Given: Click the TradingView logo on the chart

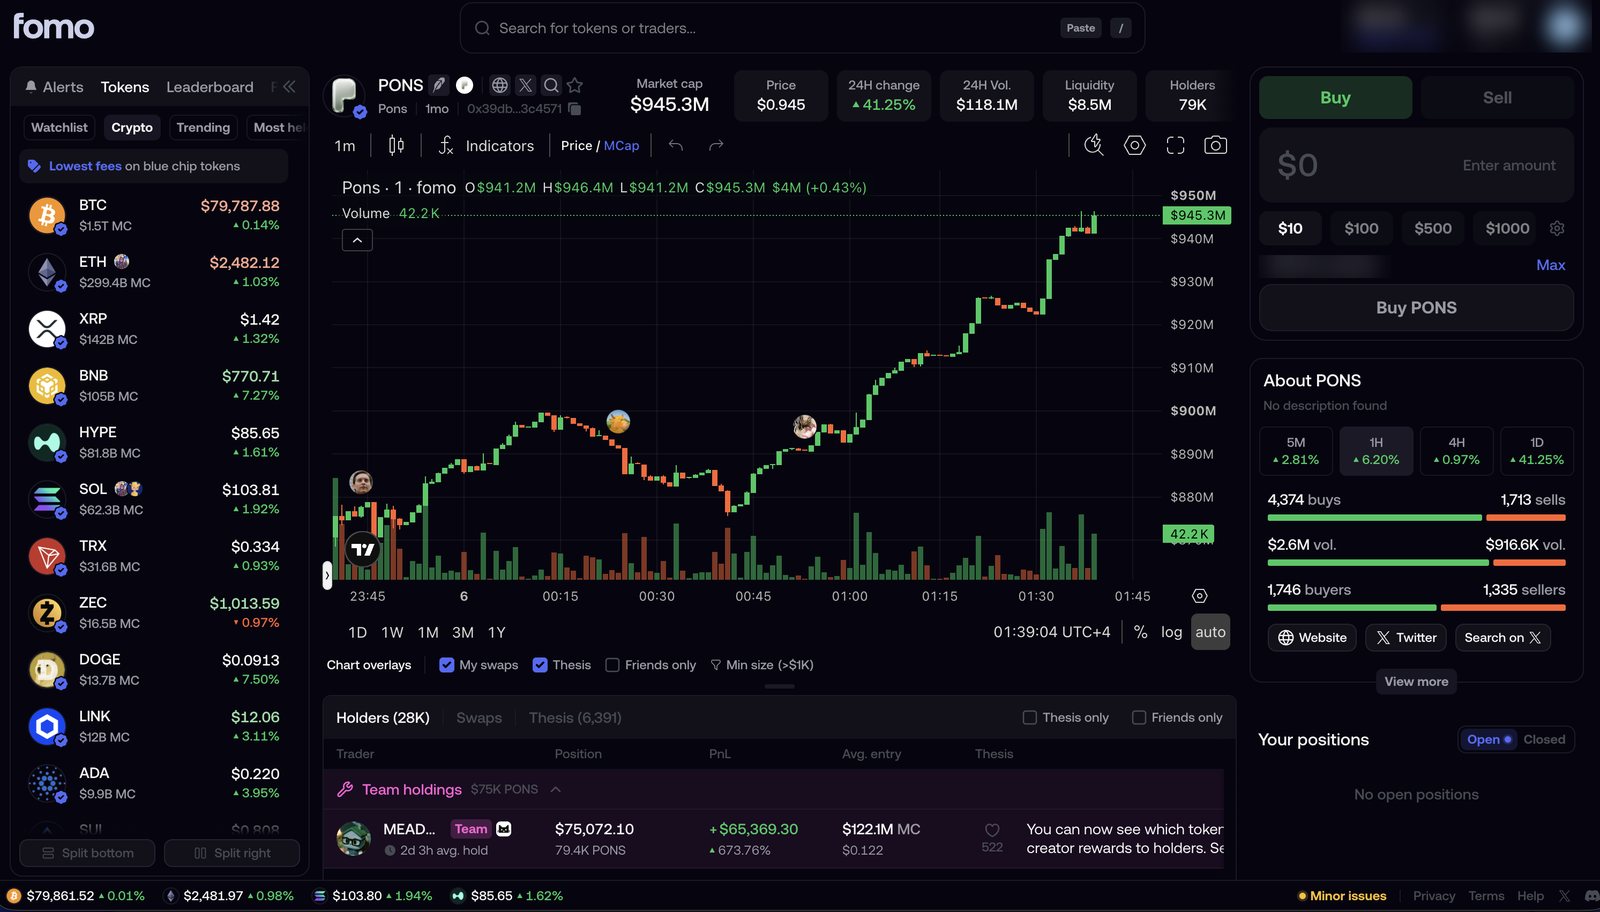Looking at the screenshot, I should [x=363, y=549].
